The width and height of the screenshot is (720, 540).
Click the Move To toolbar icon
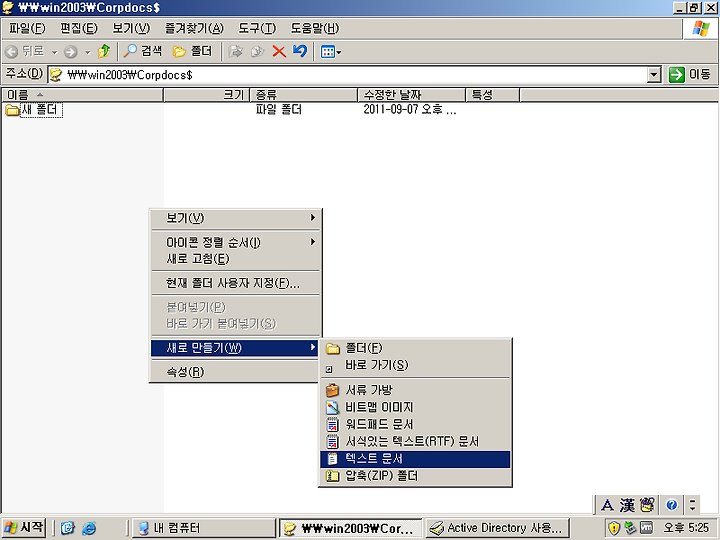(236, 51)
